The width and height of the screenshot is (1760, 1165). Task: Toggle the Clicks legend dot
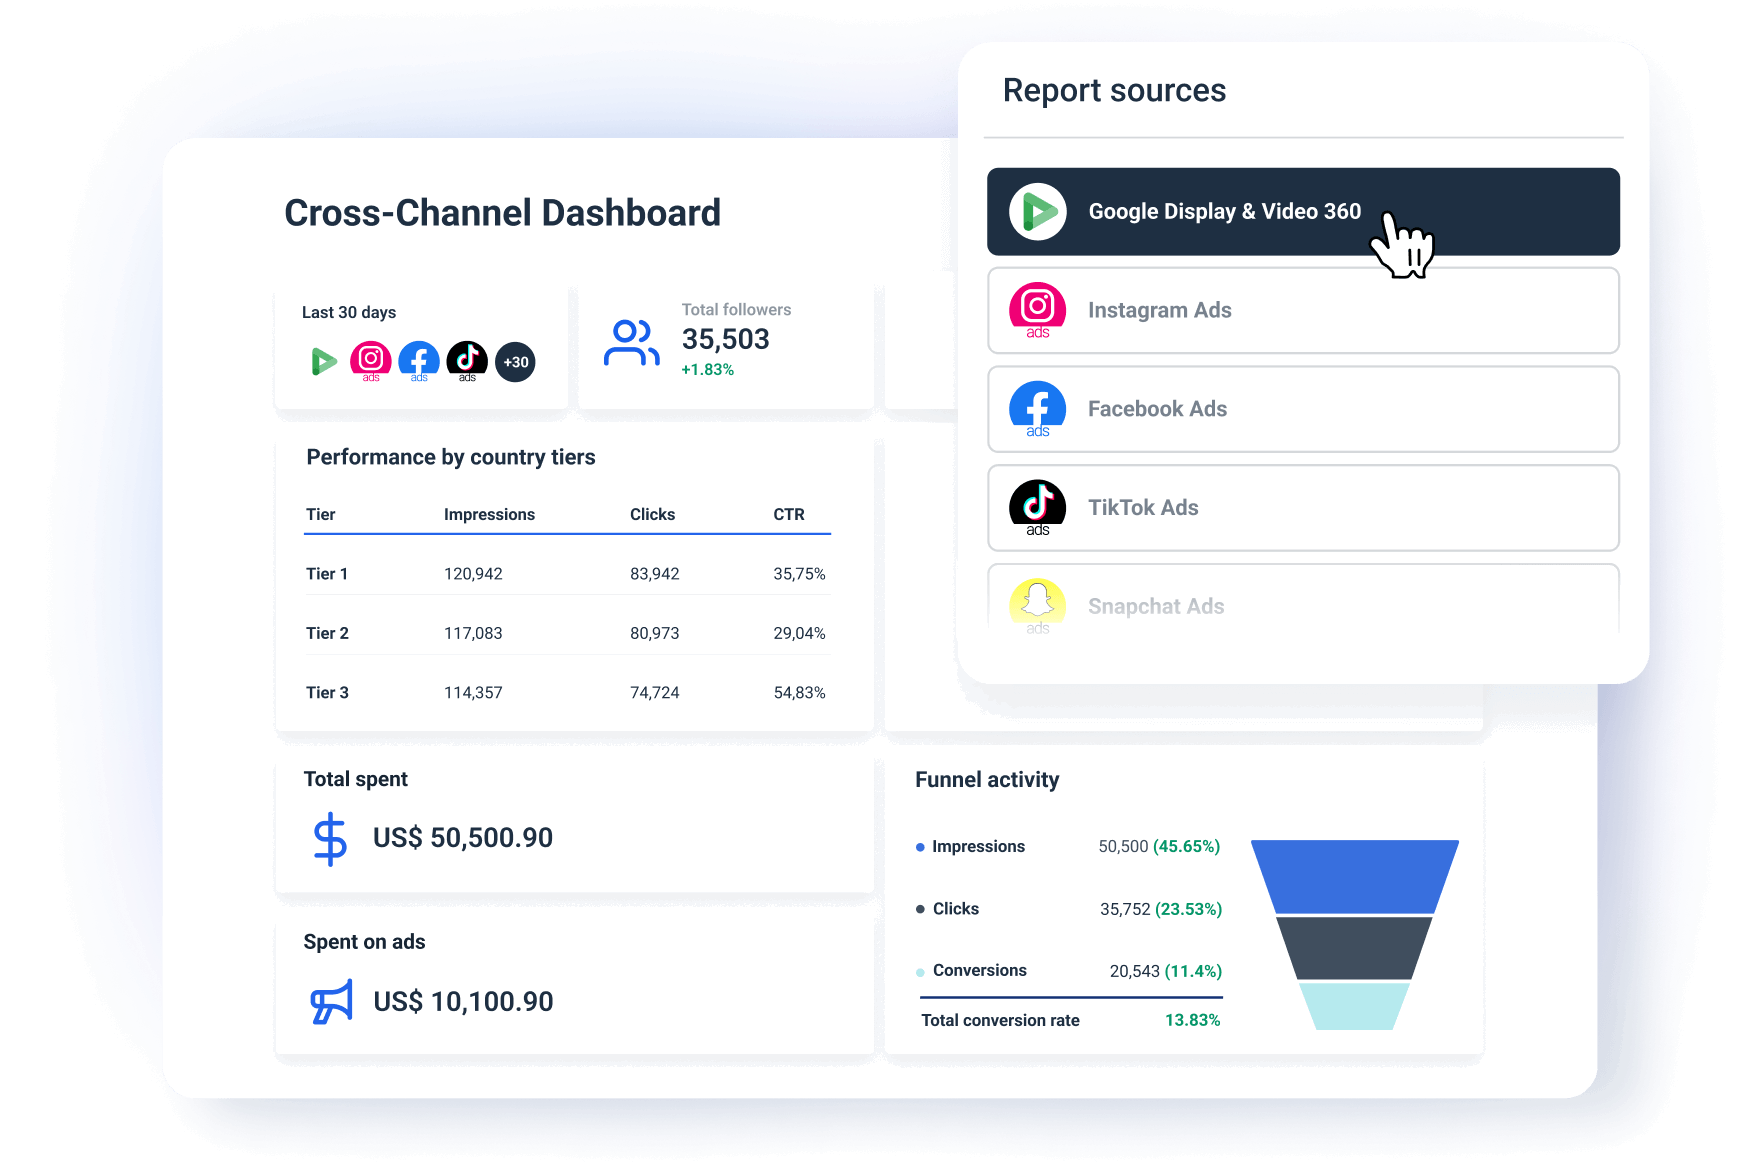pos(919,910)
